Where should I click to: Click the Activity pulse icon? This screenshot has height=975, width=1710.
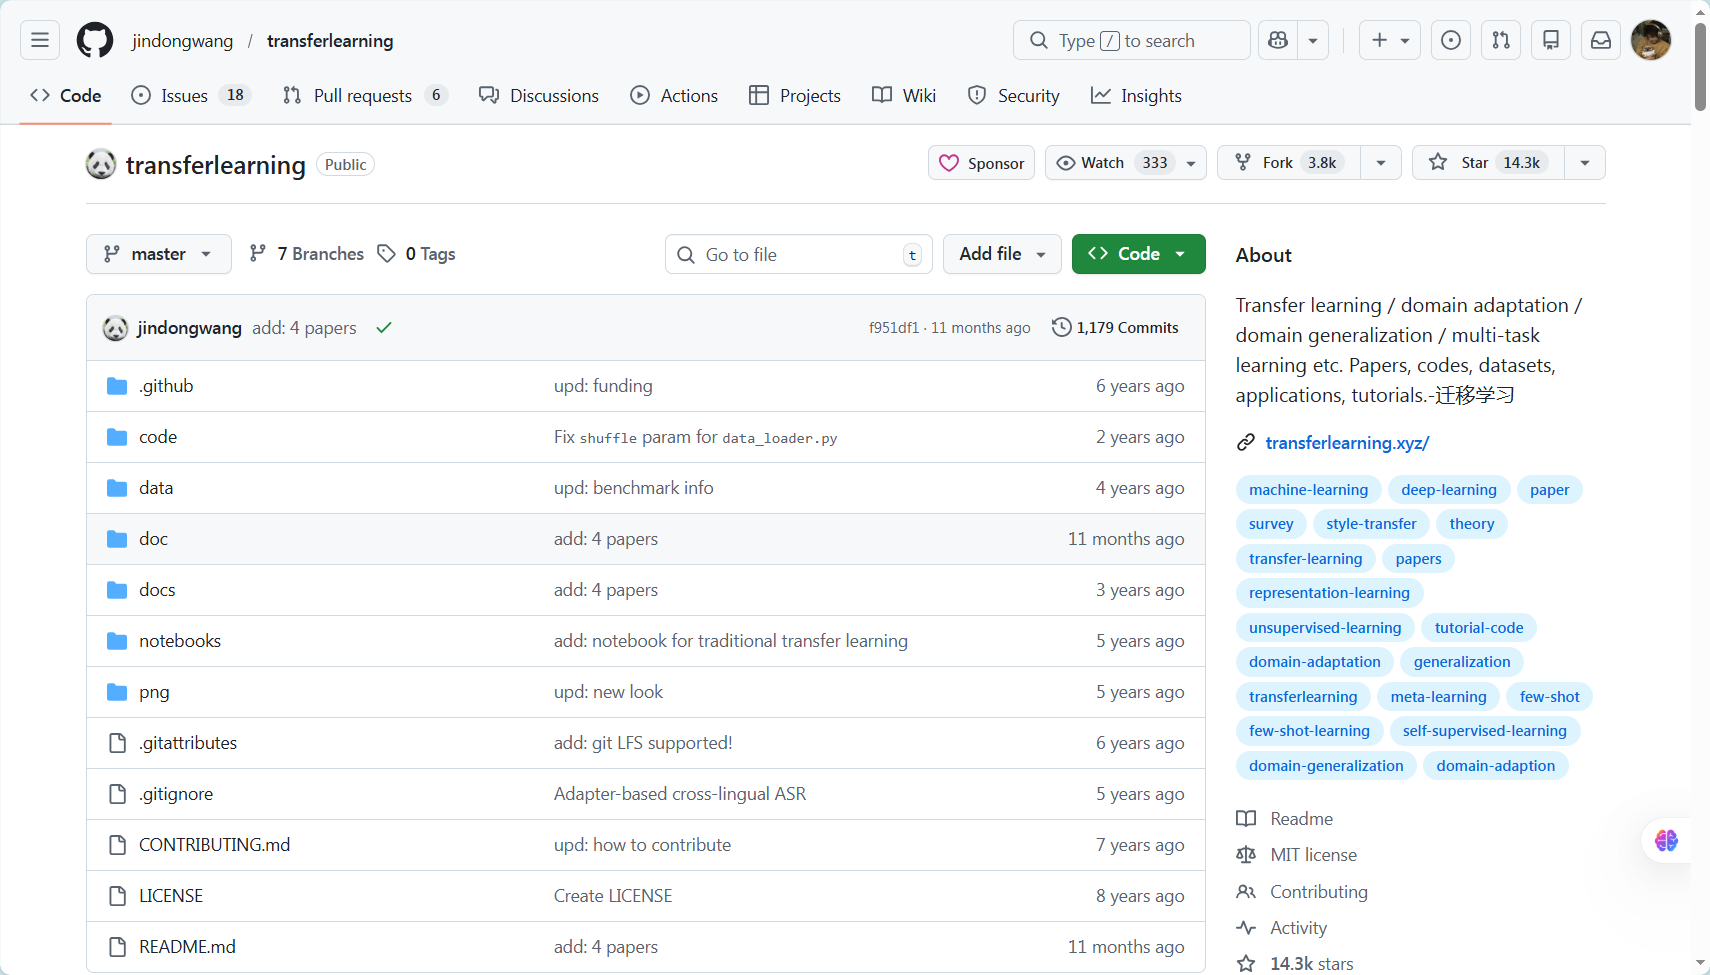coord(1246,928)
